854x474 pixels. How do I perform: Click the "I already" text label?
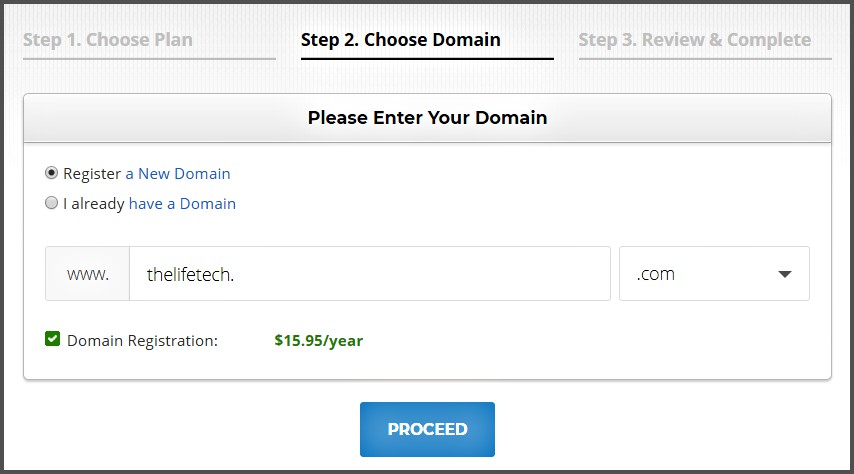pos(94,204)
